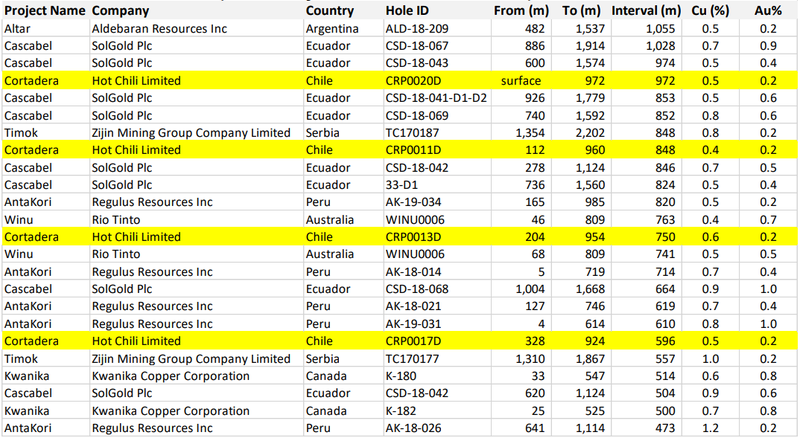Select the 'Interval (m)' column header
Viewport: 800px width, 438px height.
coord(646,11)
